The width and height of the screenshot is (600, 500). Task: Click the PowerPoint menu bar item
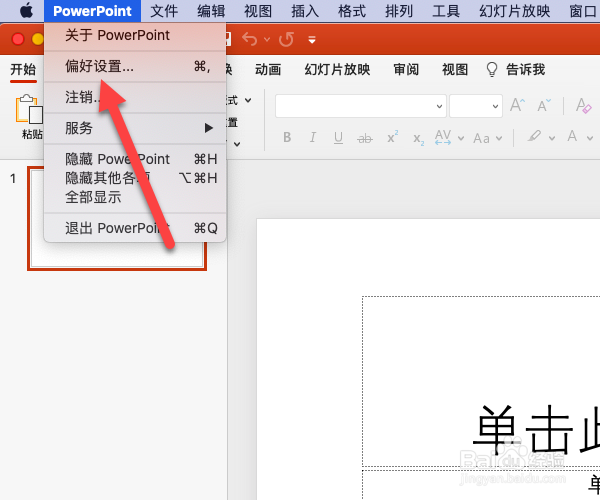click(x=92, y=11)
